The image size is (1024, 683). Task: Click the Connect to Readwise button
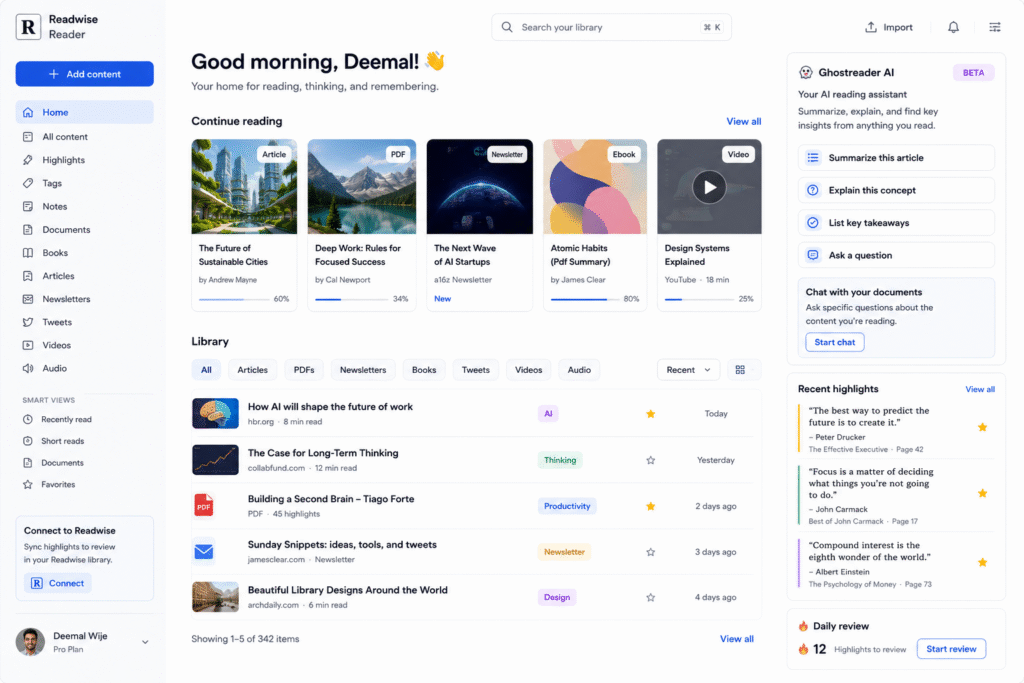coord(57,583)
